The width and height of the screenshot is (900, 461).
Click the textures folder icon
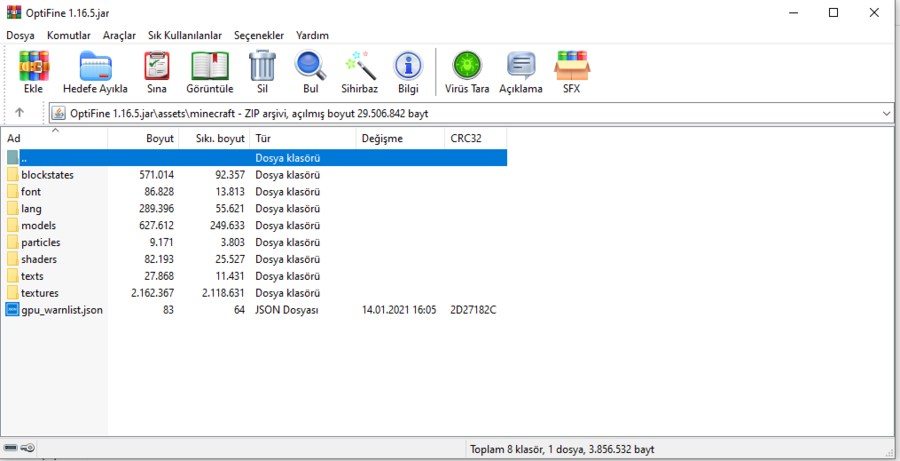(x=13, y=293)
